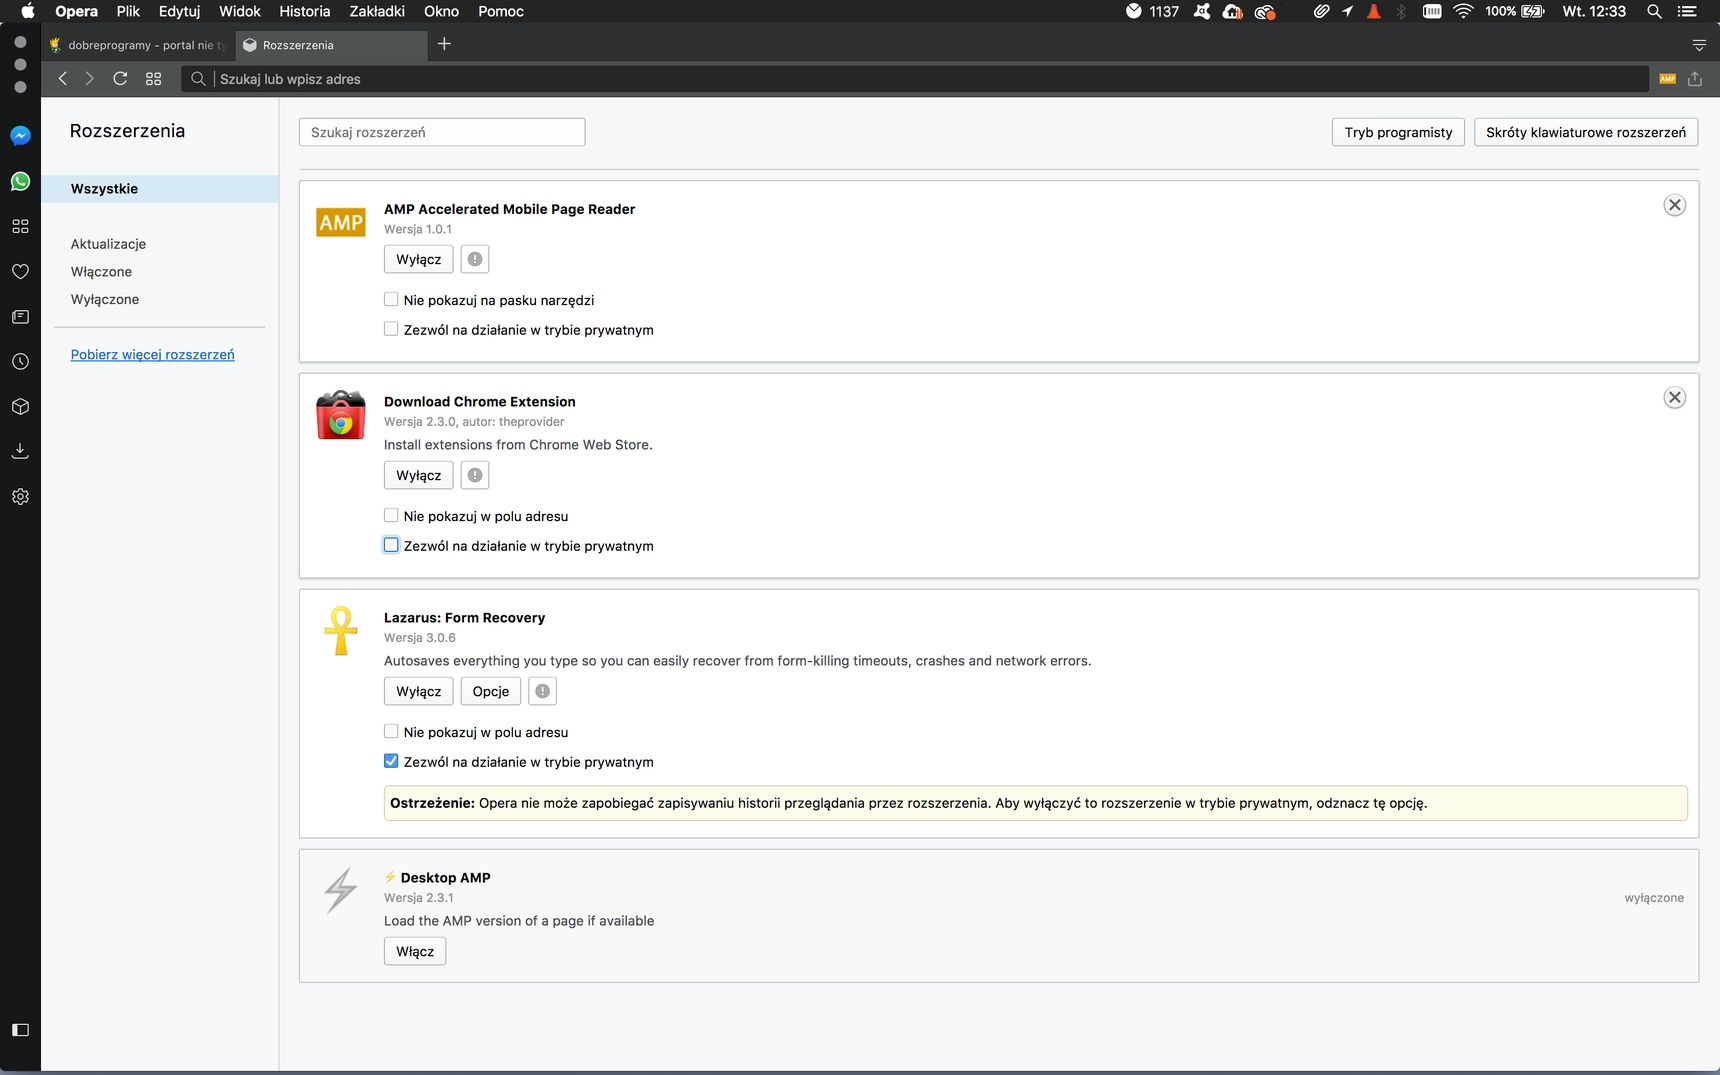Image resolution: width=1720 pixels, height=1075 pixels.
Task: Open Skróty klawiaturowe rozszerzeń
Action: [x=1586, y=132]
